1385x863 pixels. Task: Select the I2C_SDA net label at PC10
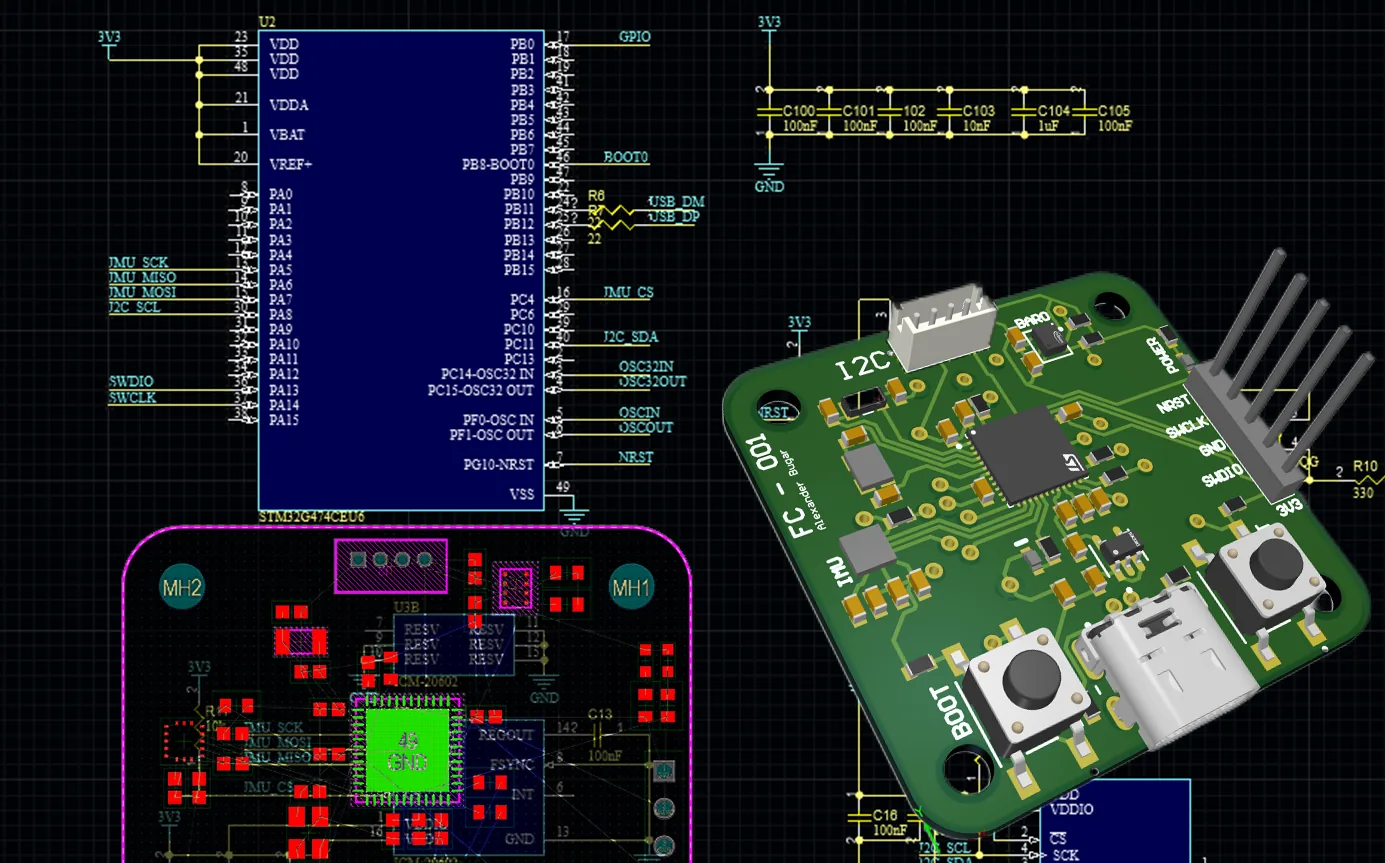tap(631, 337)
